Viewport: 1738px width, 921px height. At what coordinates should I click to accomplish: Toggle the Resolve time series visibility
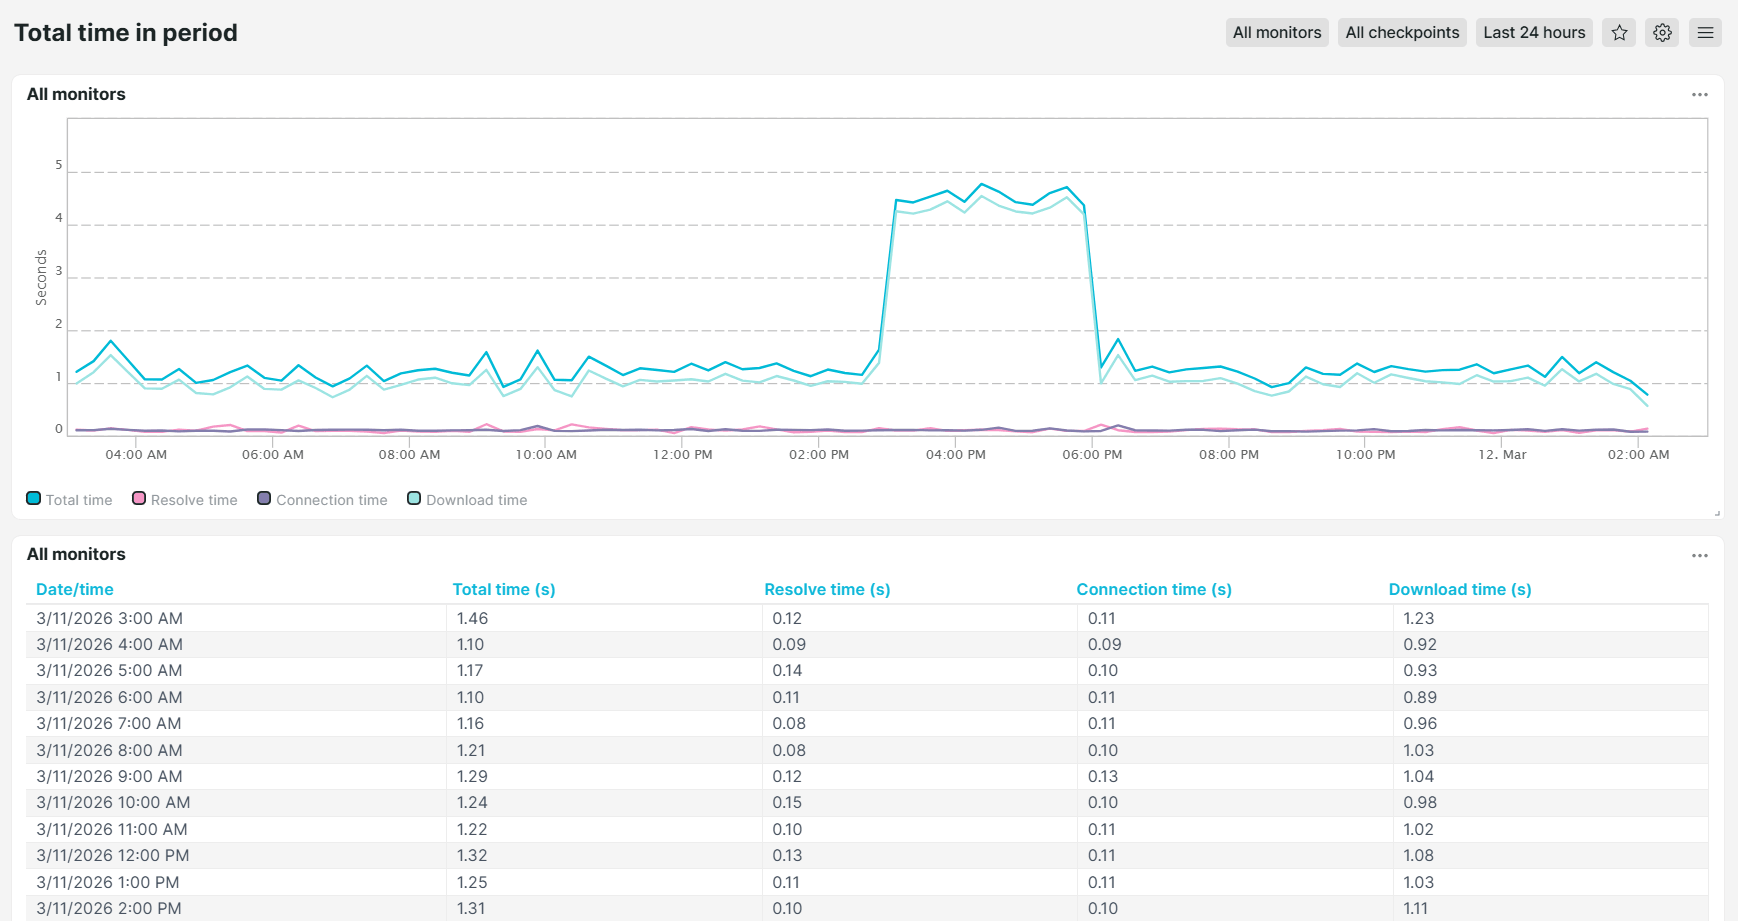coord(184,499)
